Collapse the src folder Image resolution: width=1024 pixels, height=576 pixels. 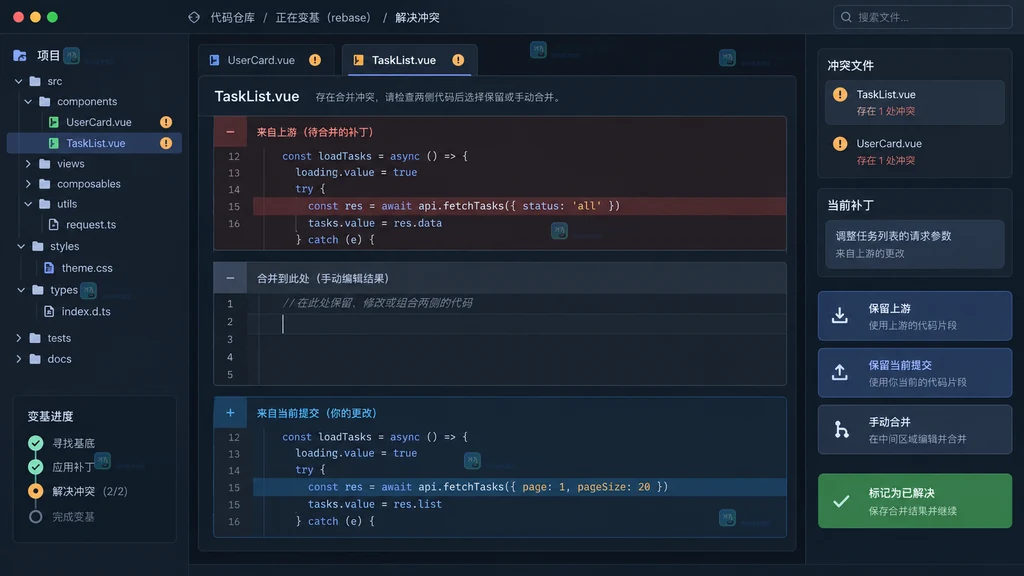coord(18,81)
